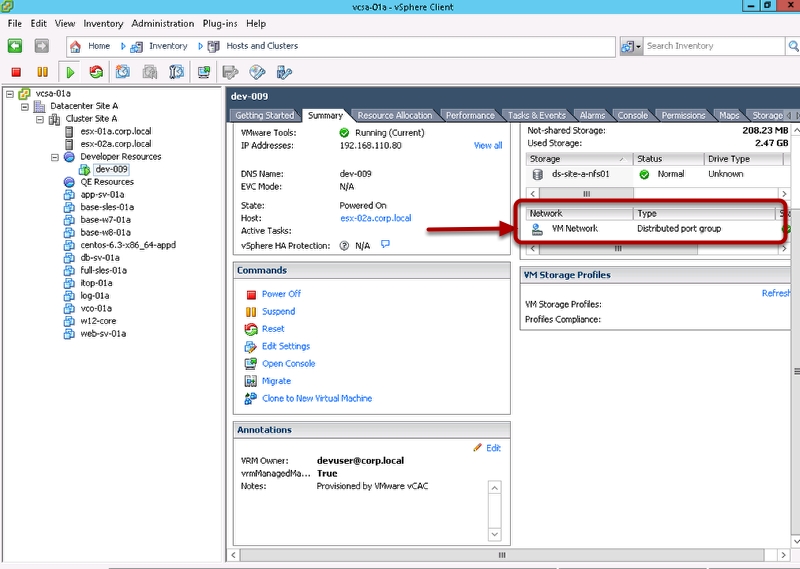Click Hosts and Clusters in breadcrumb
Viewport: 800px width, 569px height.
click(x=262, y=46)
